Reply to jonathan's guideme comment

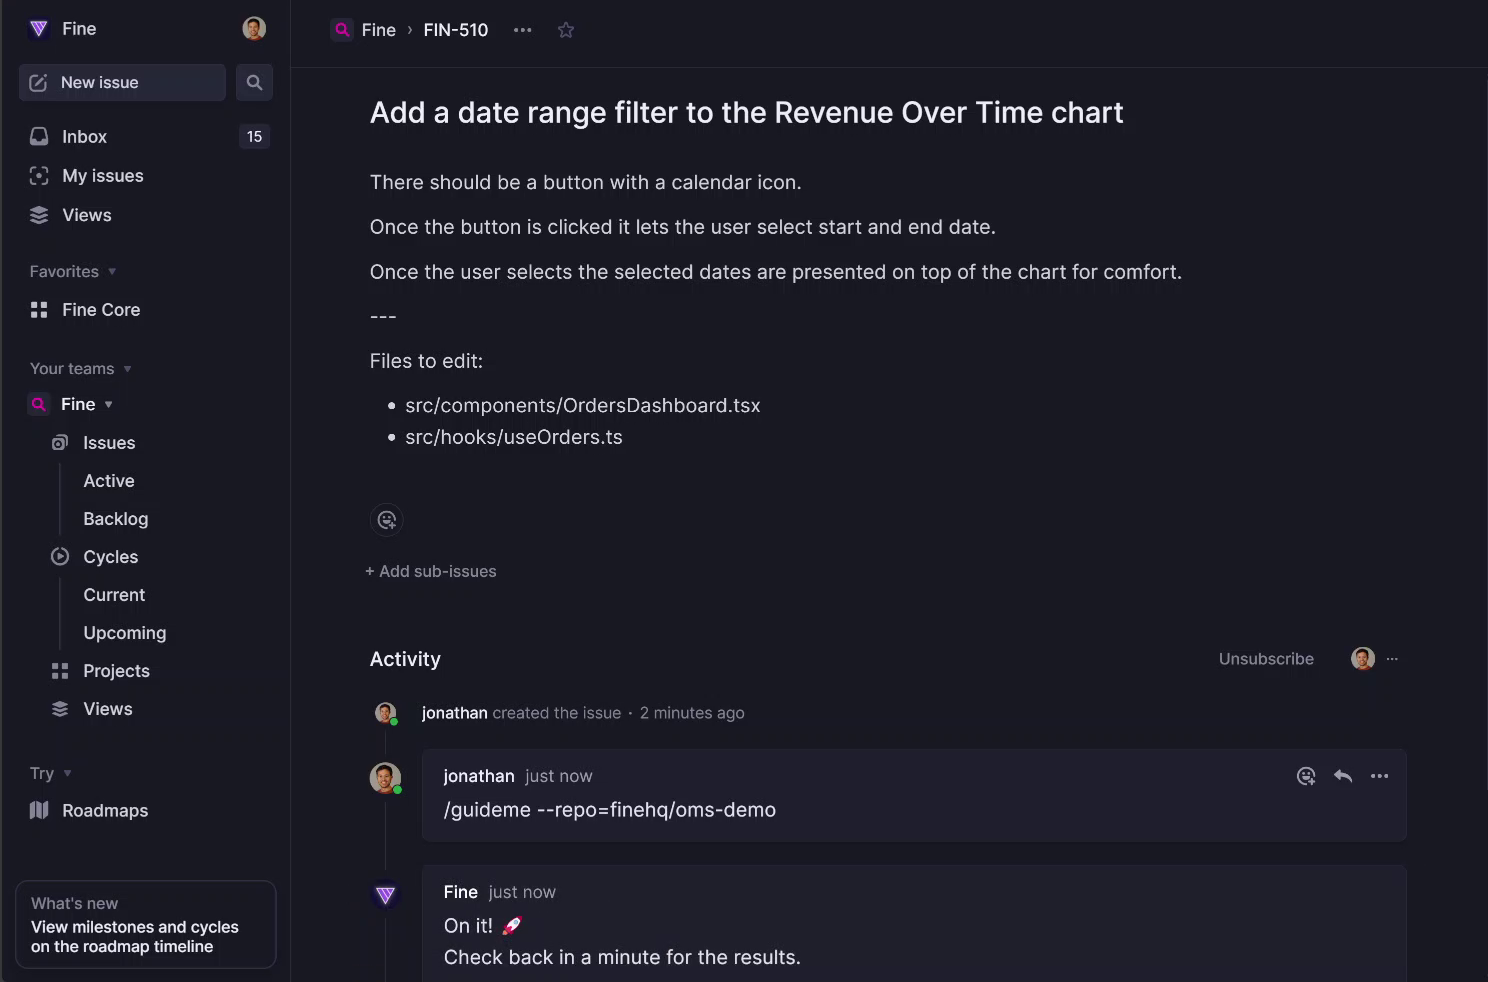click(x=1343, y=776)
